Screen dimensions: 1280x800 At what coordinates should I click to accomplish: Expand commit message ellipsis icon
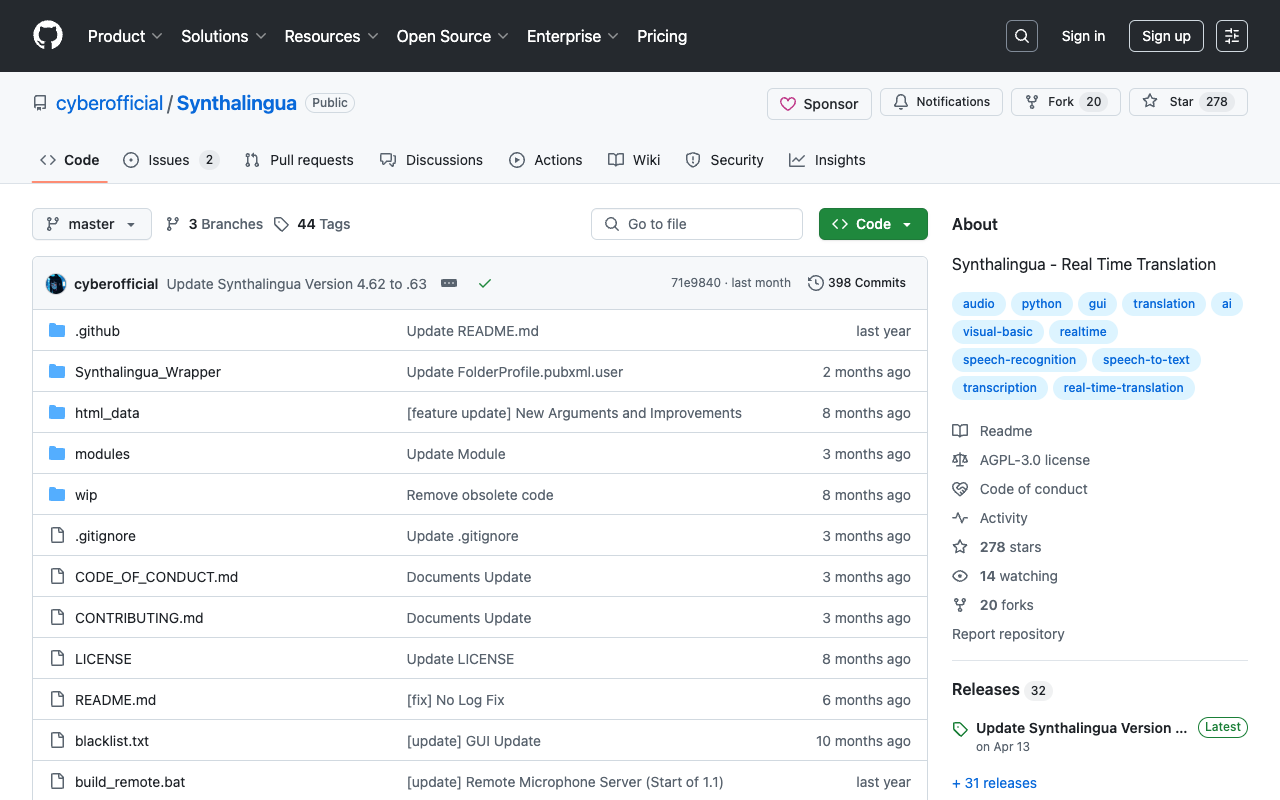click(x=449, y=283)
